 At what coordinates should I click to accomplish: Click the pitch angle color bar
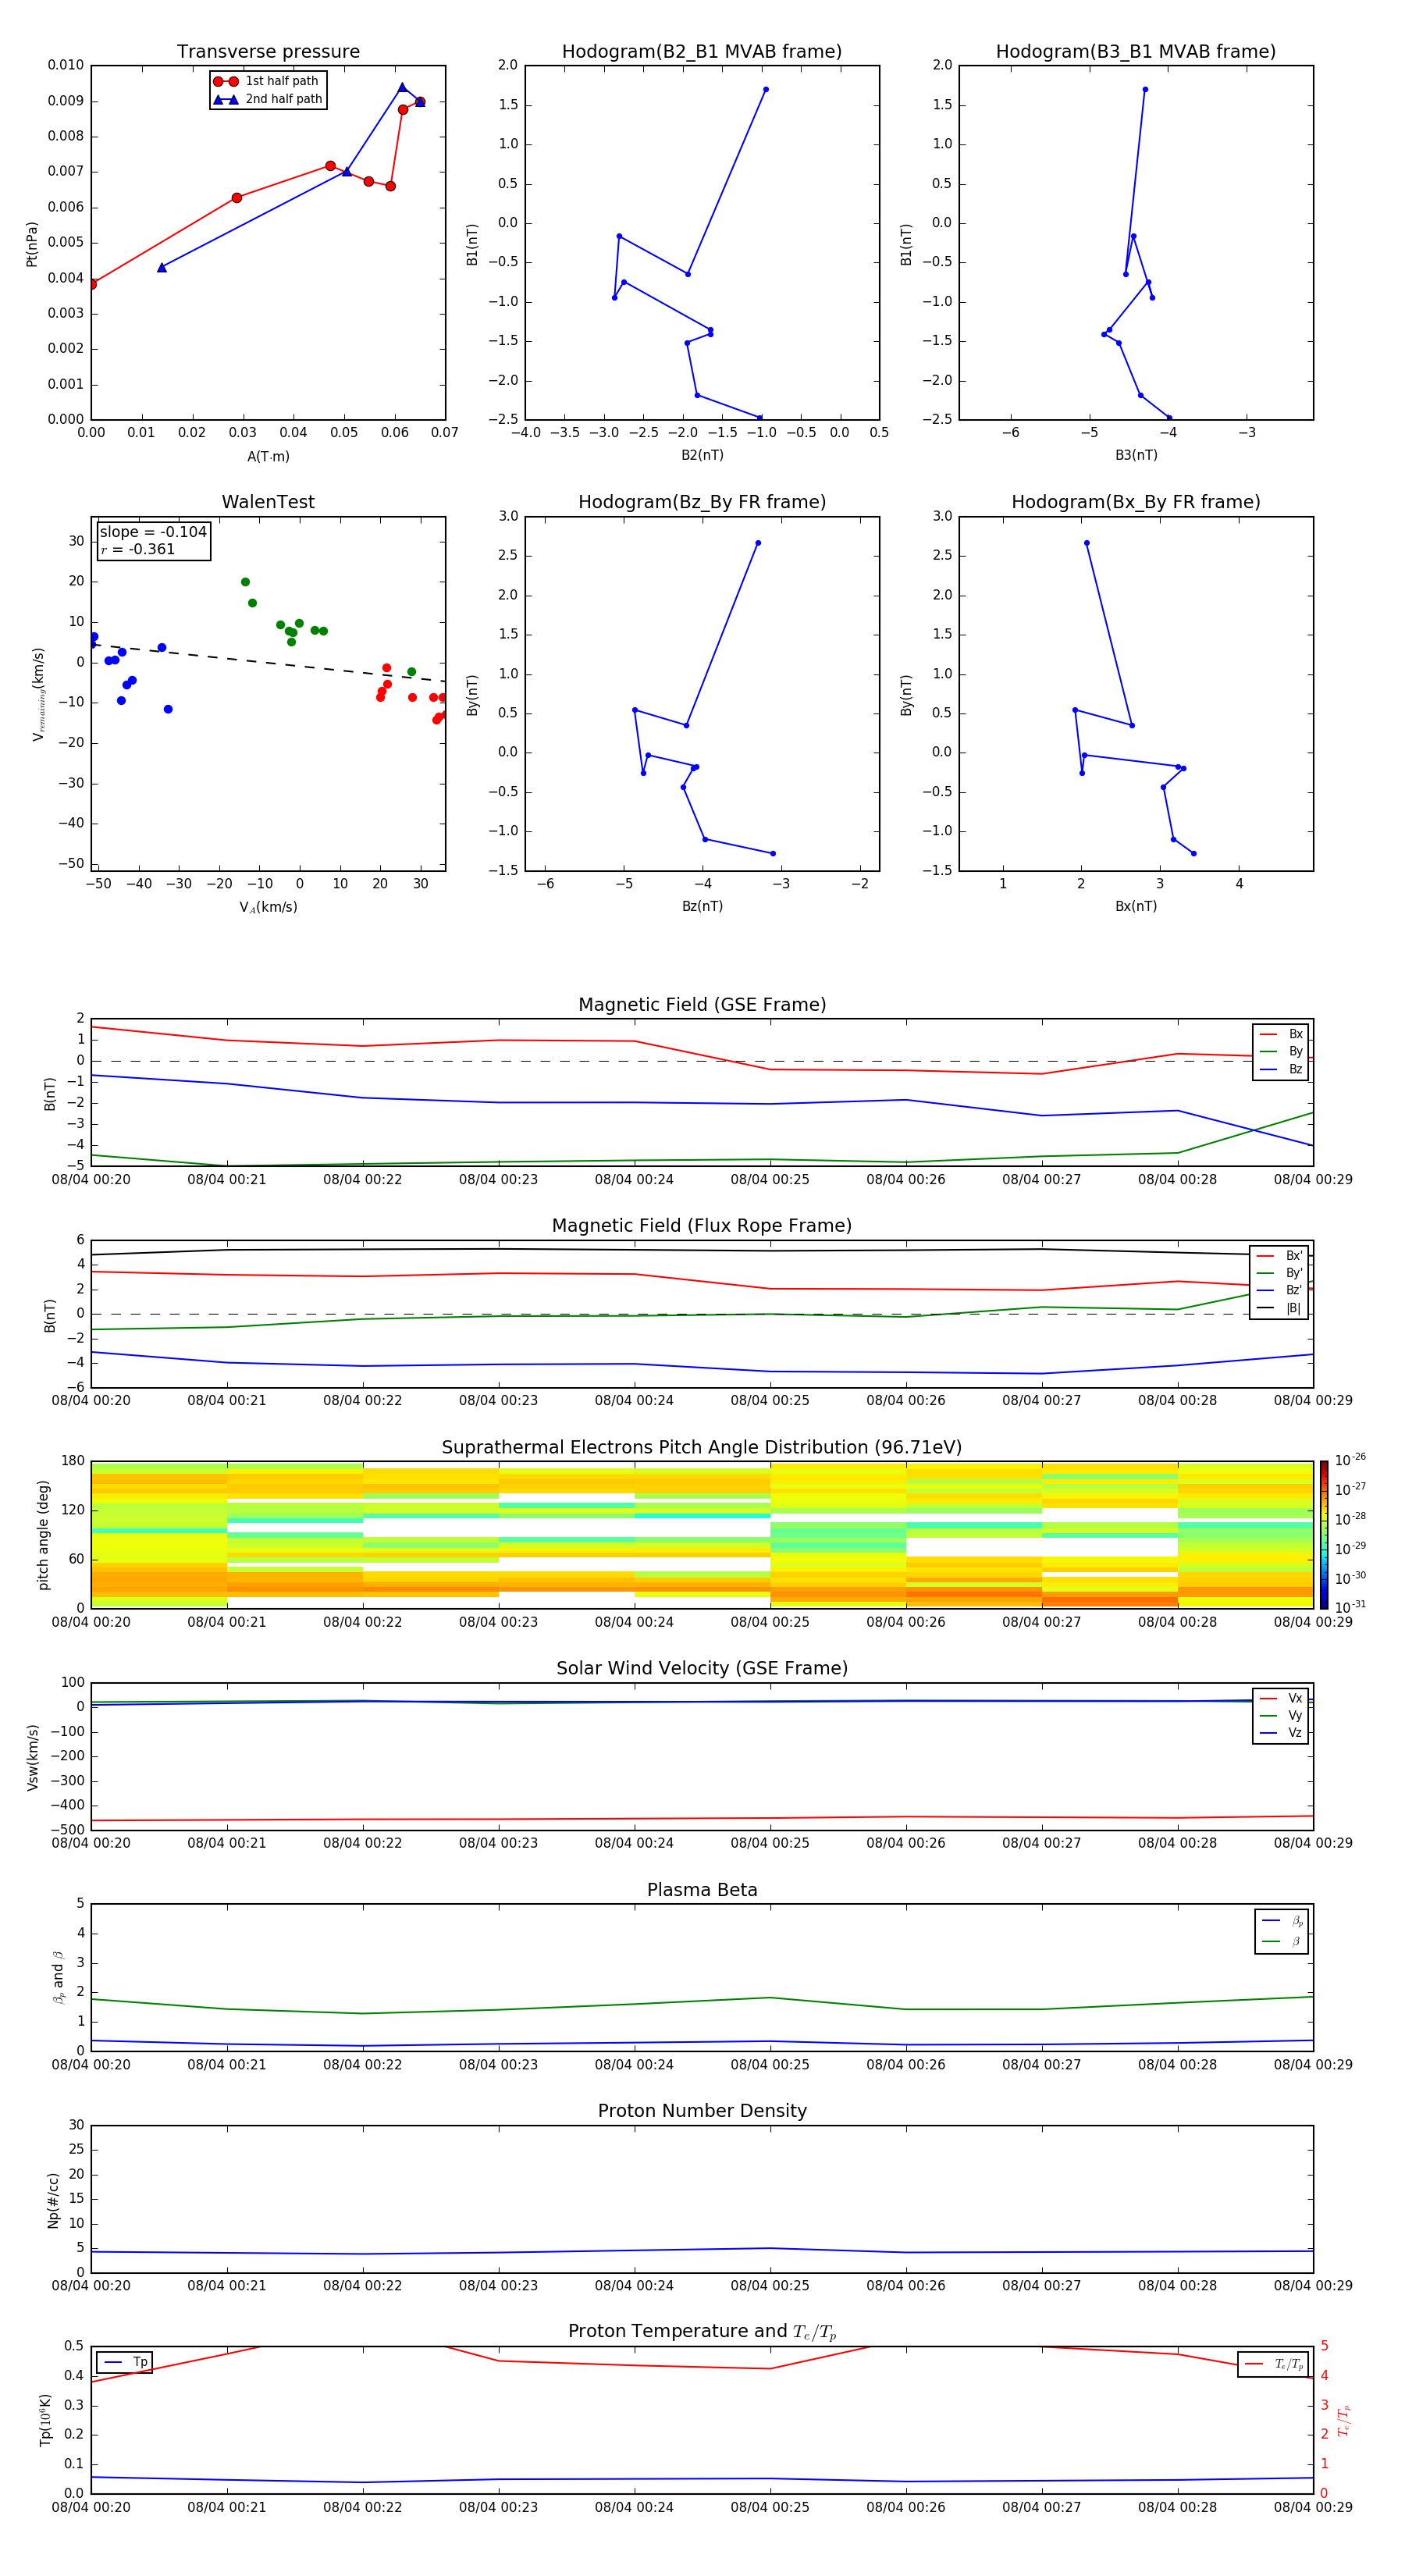[x=1324, y=1535]
